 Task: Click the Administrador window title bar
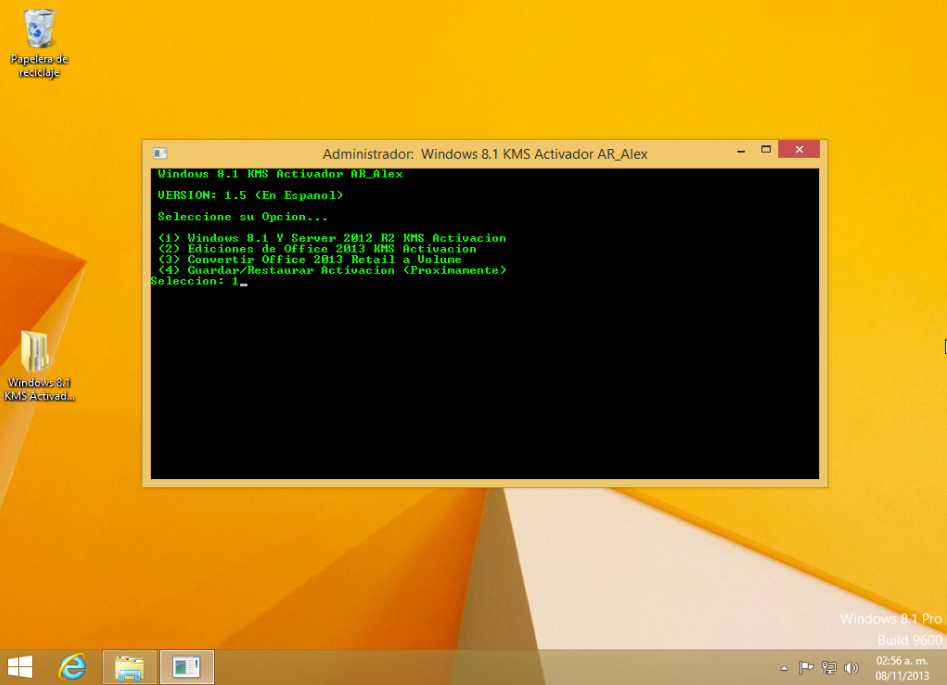pyautogui.click(x=485, y=154)
